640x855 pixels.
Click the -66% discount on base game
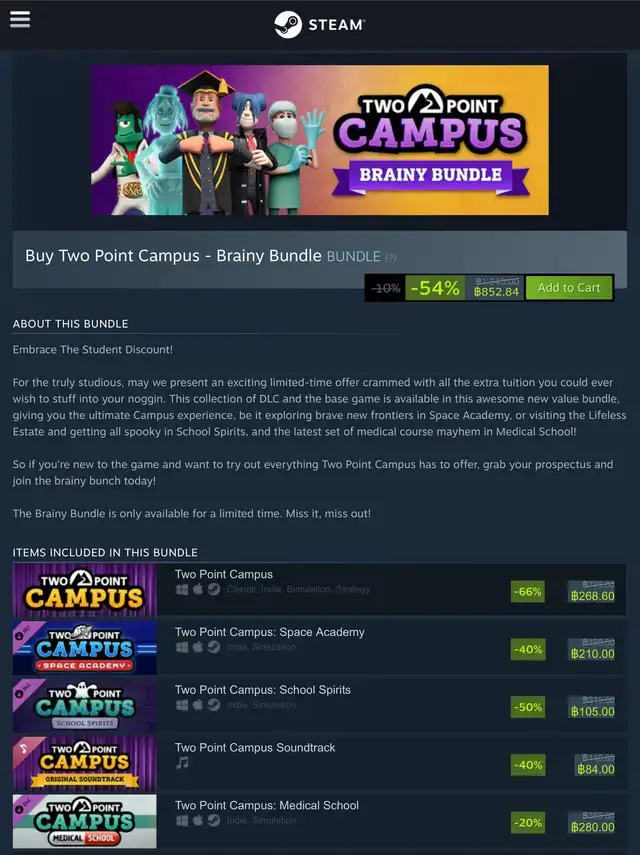pyautogui.click(x=528, y=592)
